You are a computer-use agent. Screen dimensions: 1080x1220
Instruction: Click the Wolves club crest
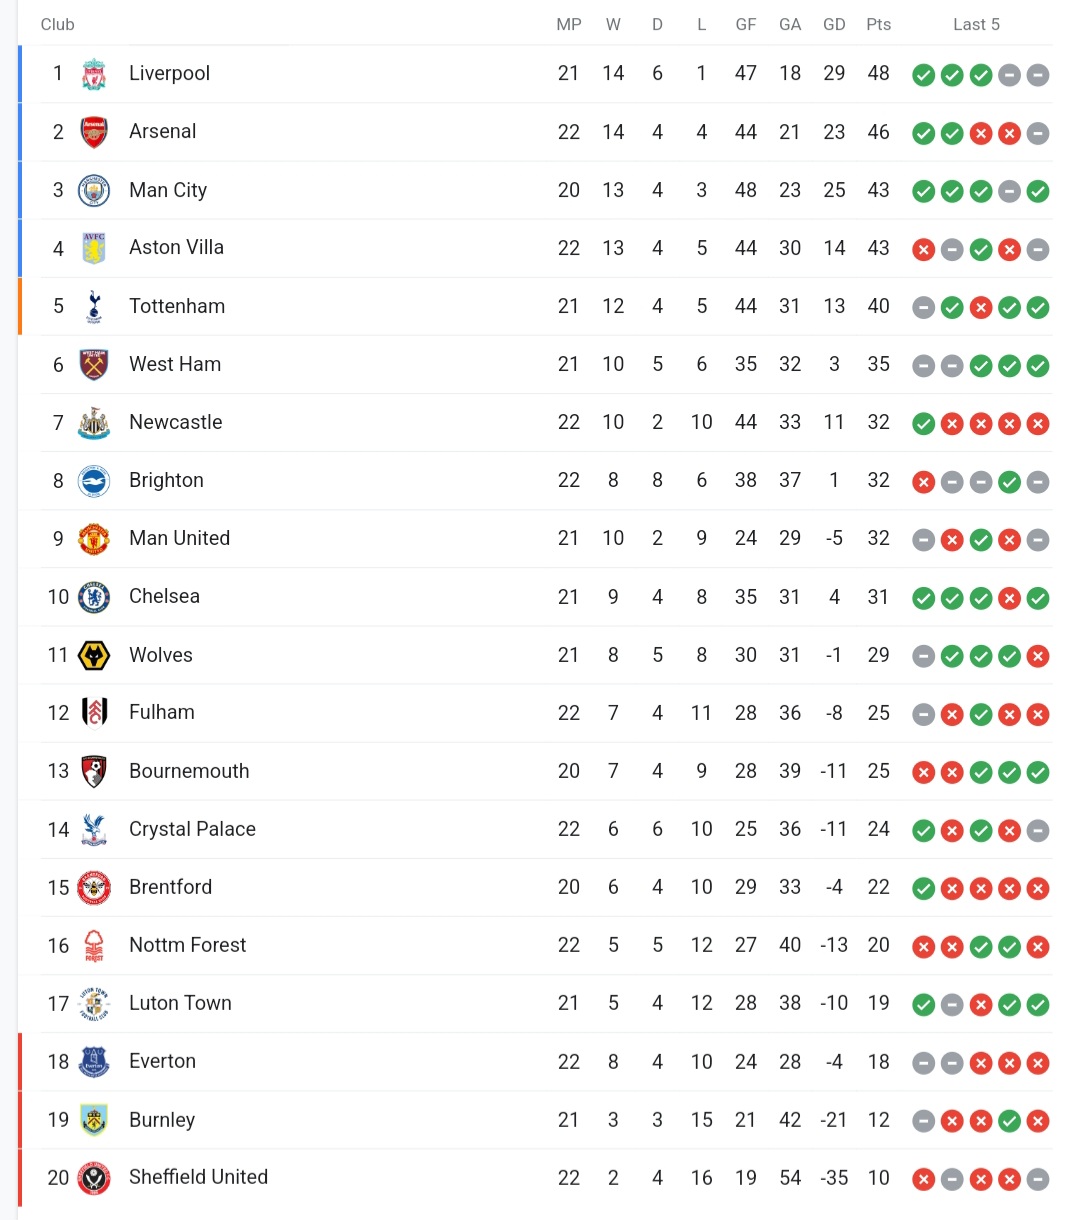94,655
